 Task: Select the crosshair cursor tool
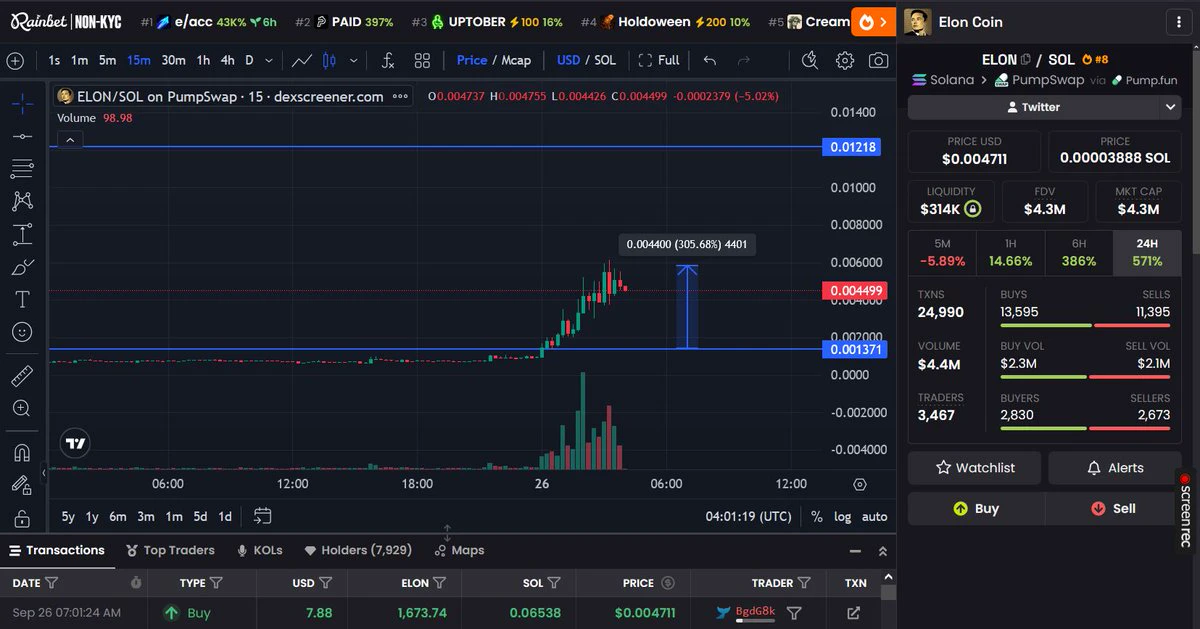coord(22,103)
